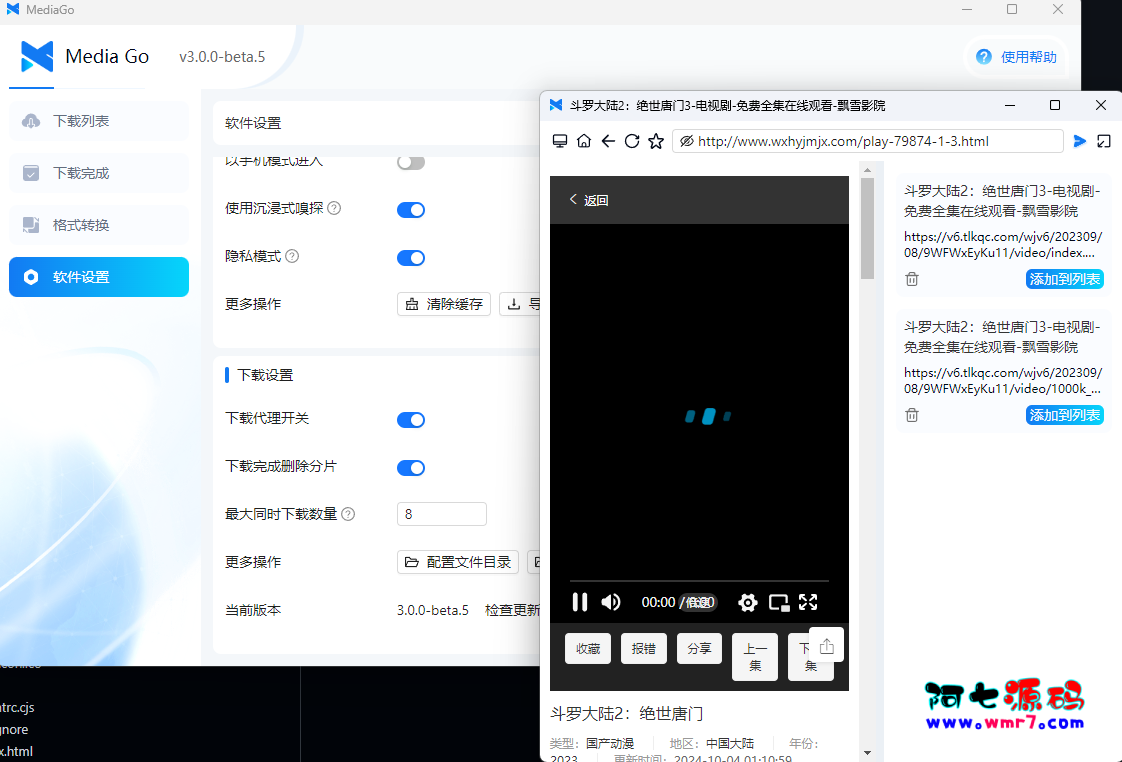This screenshot has width=1122, height=762.
Task: Click the scrollbar up arrow in the browser page
Action: [x=867, y=170]
